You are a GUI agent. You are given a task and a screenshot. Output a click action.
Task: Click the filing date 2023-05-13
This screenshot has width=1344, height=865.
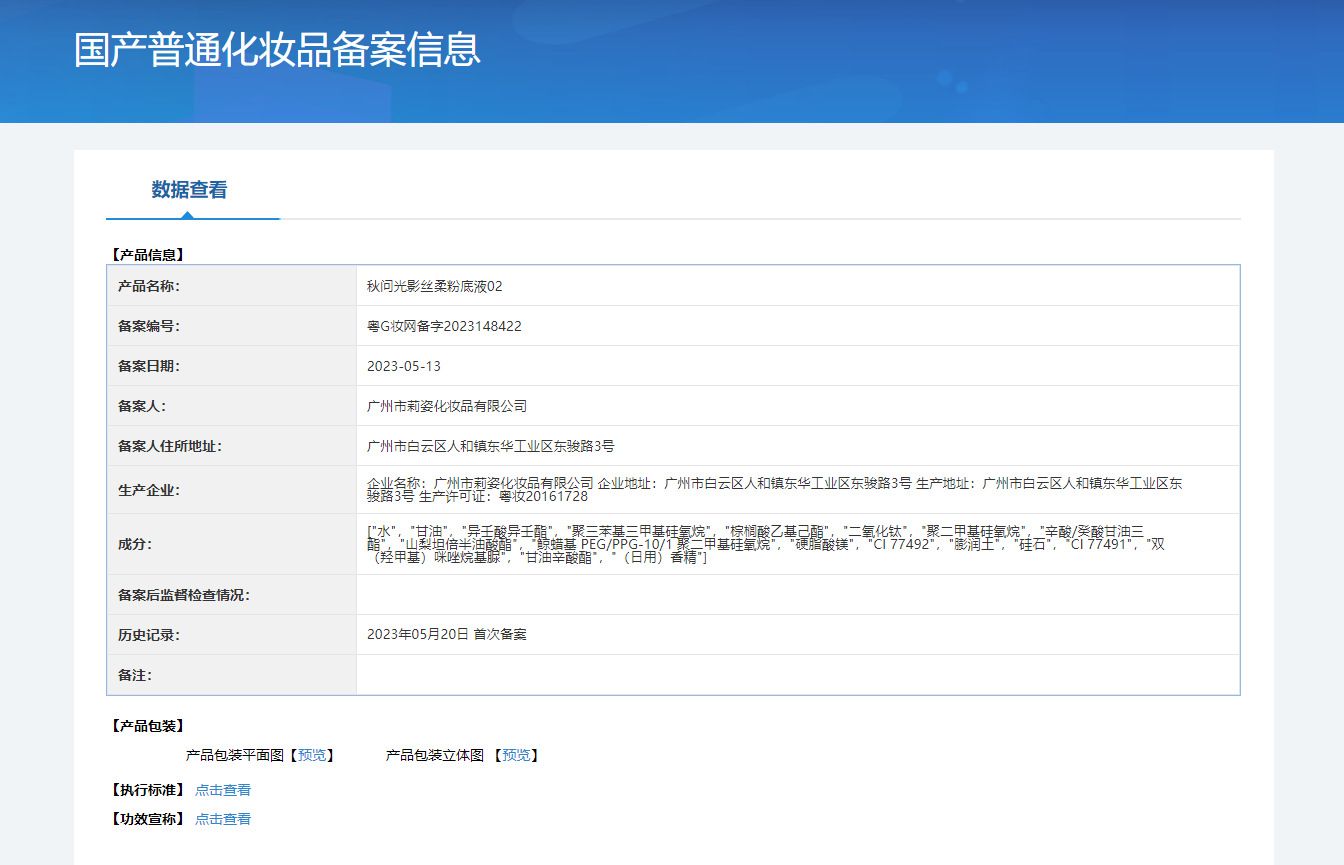404,366
